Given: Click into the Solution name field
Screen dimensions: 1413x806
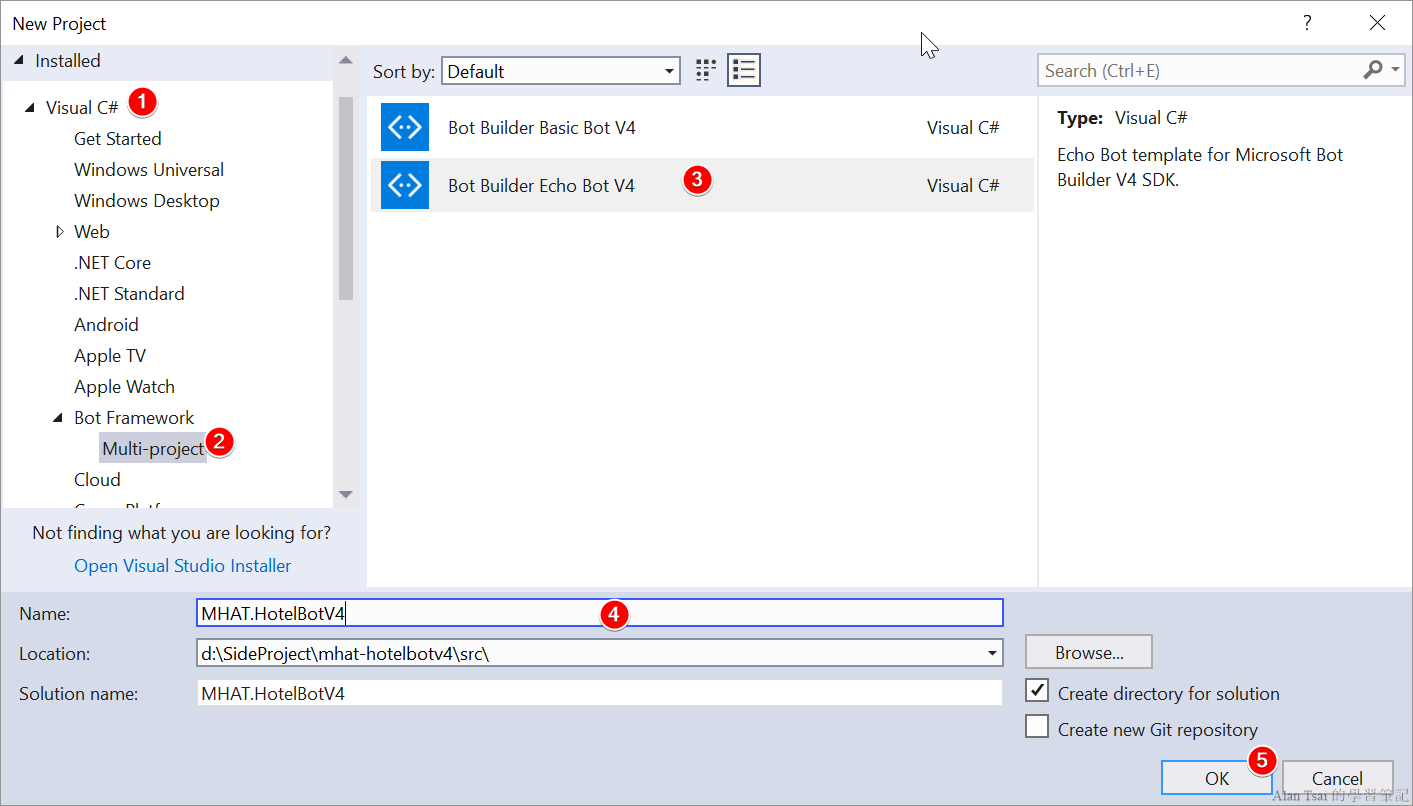Looking at the screenshot, I should tap(600, 693).
